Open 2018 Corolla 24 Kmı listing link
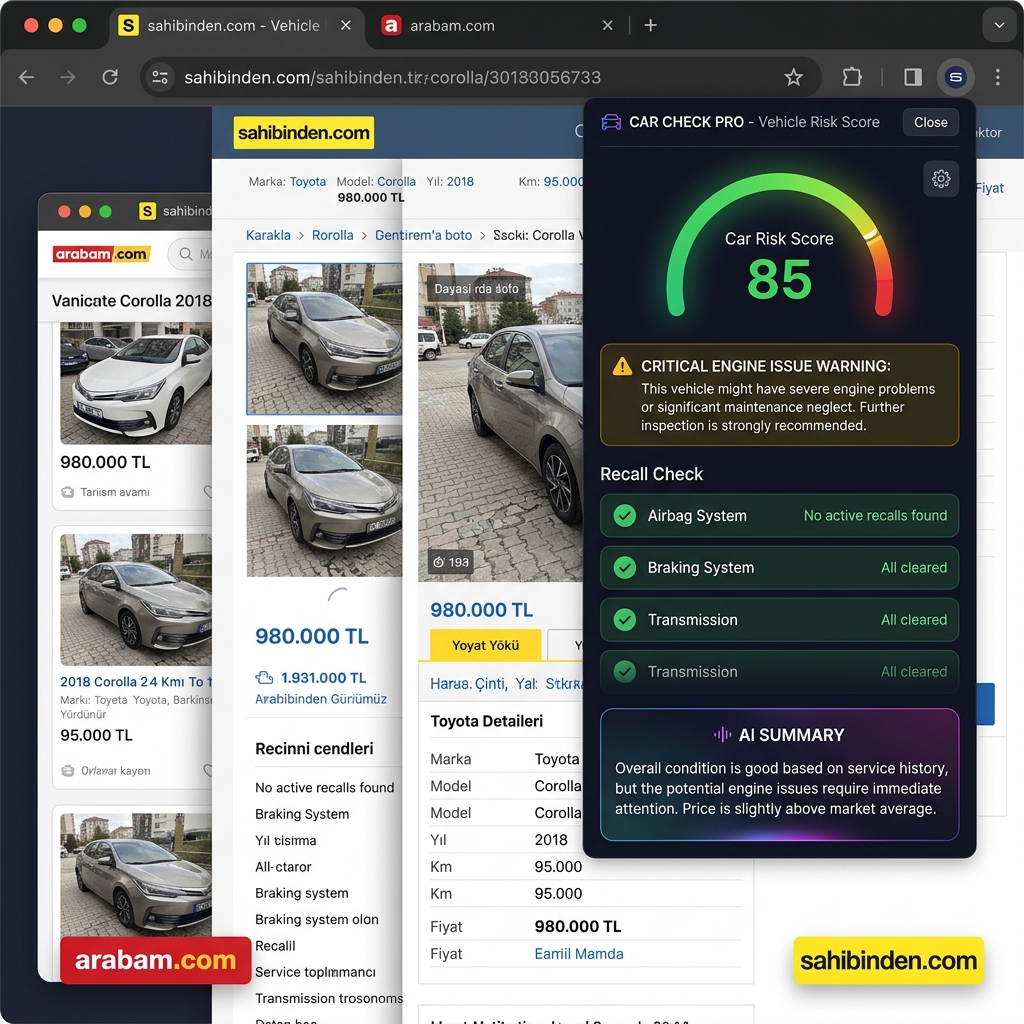 pos(136,681)
